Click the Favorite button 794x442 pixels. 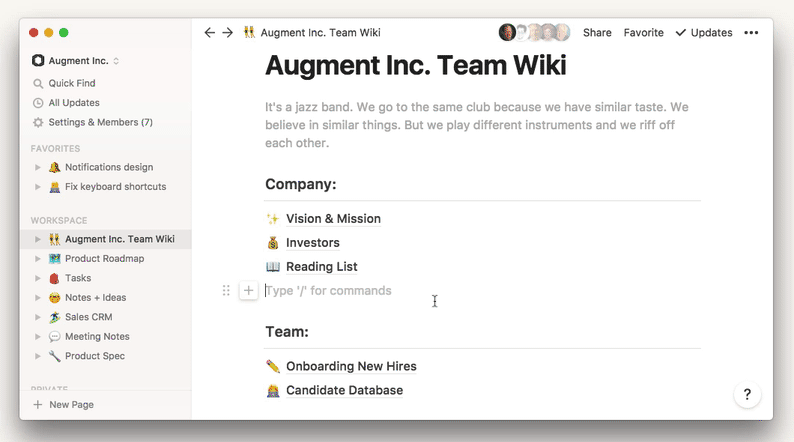click(643, 33)
